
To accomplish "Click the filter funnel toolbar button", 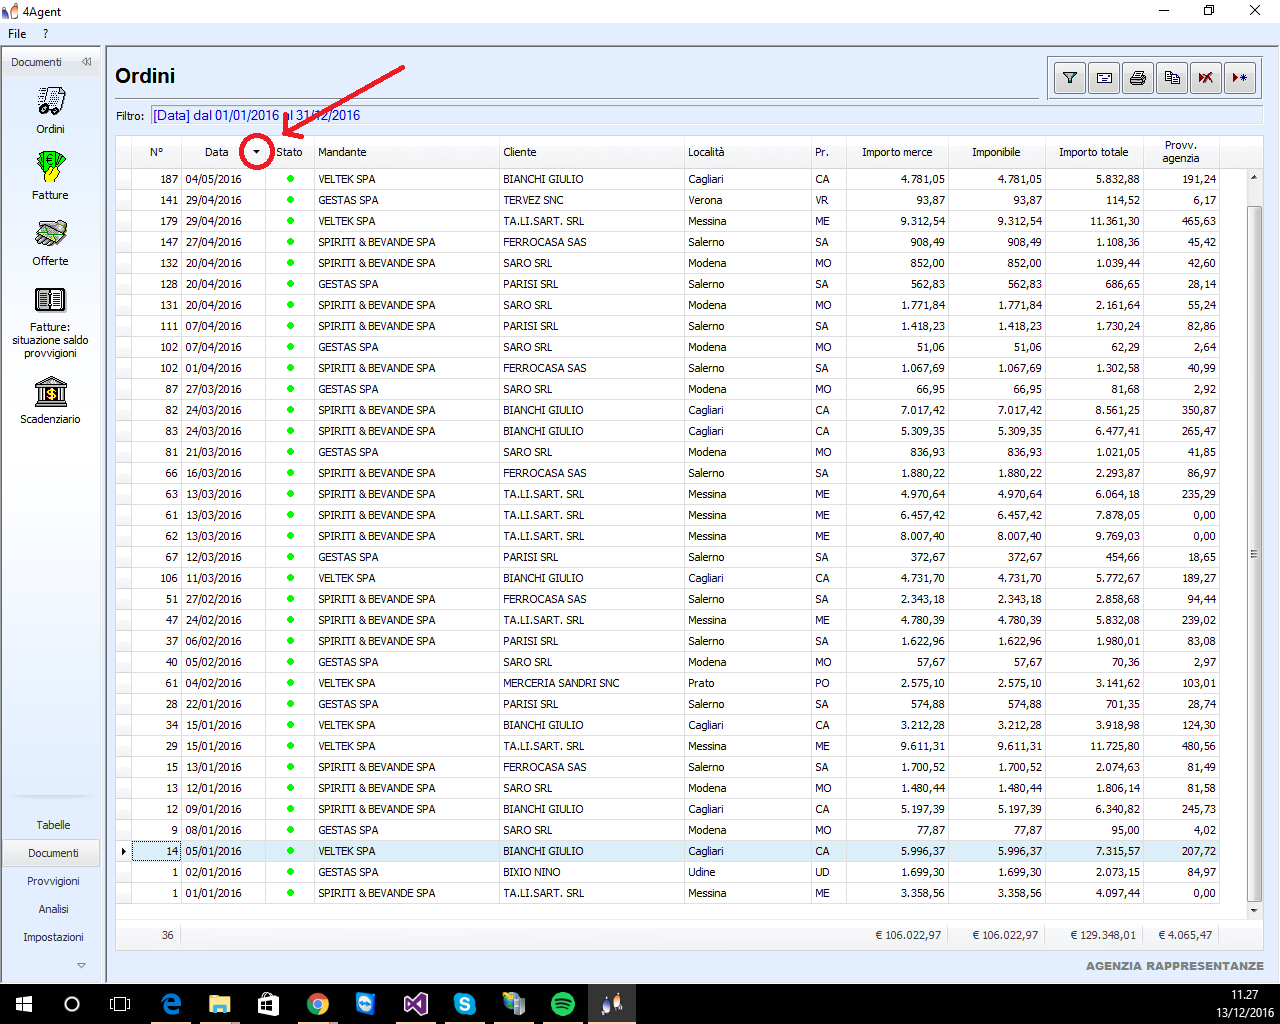I will pyautogui.click(x=1070, y=78).
